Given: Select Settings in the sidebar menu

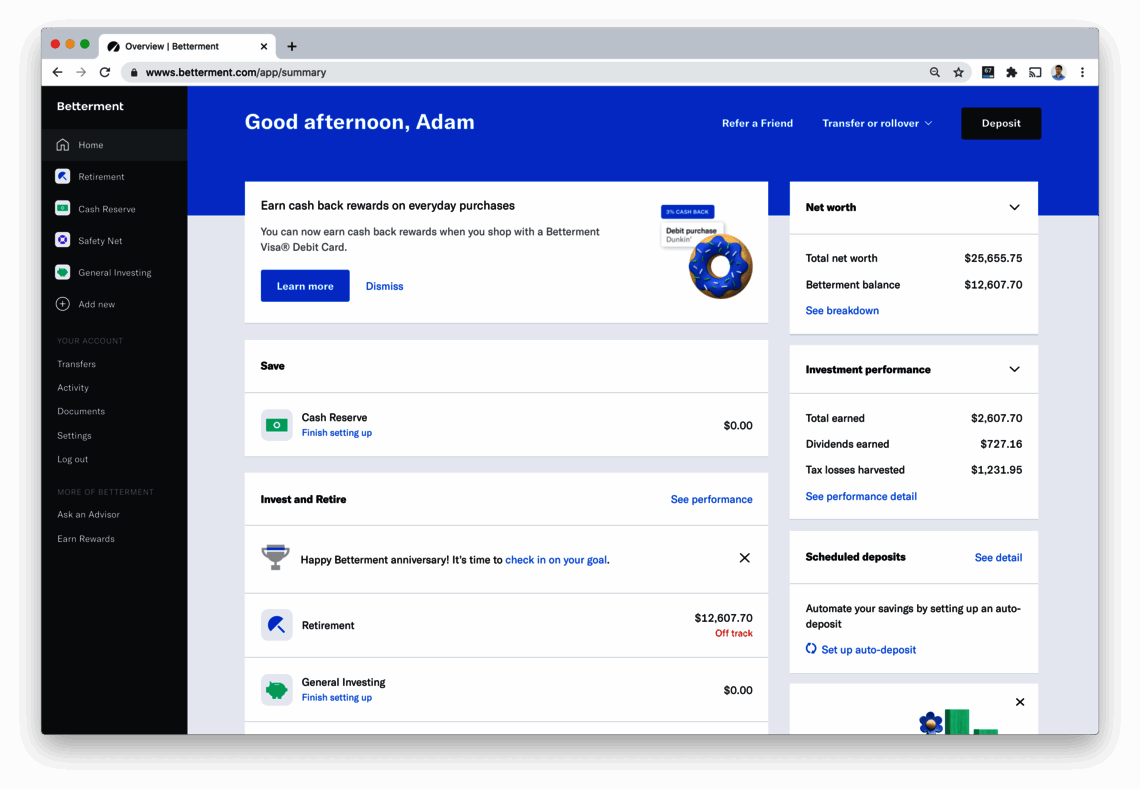Looking at the screenshot, I should click(x=74, y=435).
